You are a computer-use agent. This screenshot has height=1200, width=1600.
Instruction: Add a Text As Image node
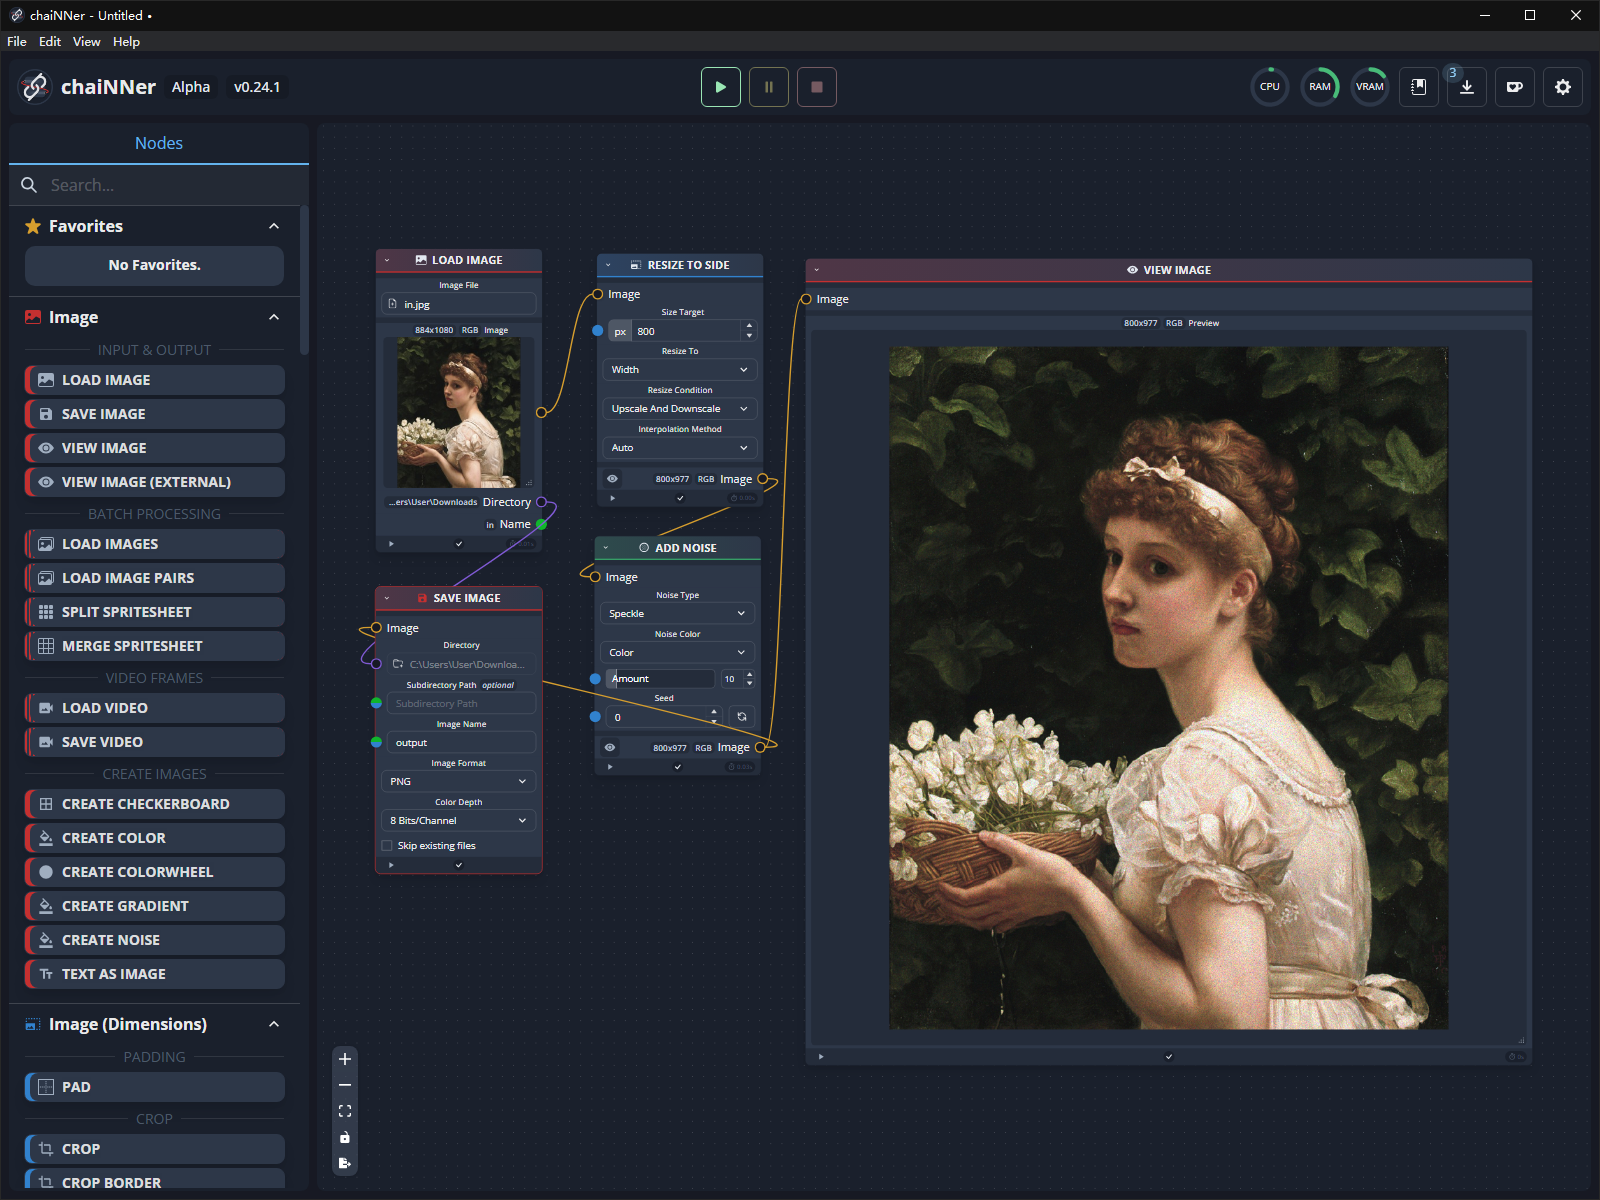pos(155,974)
